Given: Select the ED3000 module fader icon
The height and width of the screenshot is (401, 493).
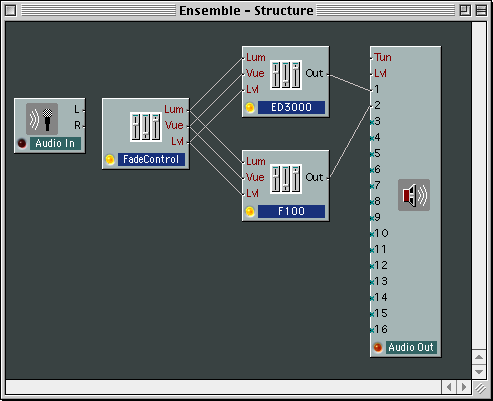Looking at the screenshot, I should pos(286,75).
